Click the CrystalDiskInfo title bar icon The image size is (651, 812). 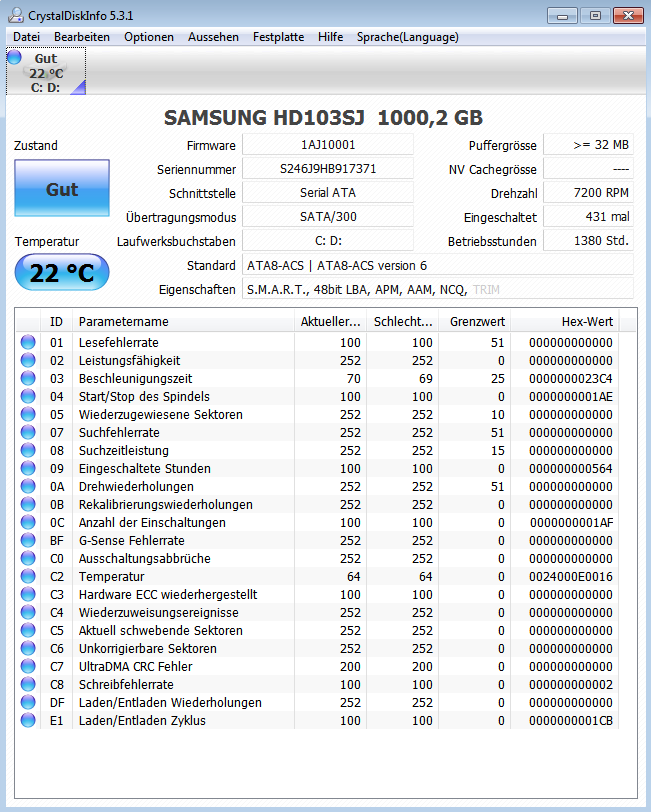coord(16,15)
